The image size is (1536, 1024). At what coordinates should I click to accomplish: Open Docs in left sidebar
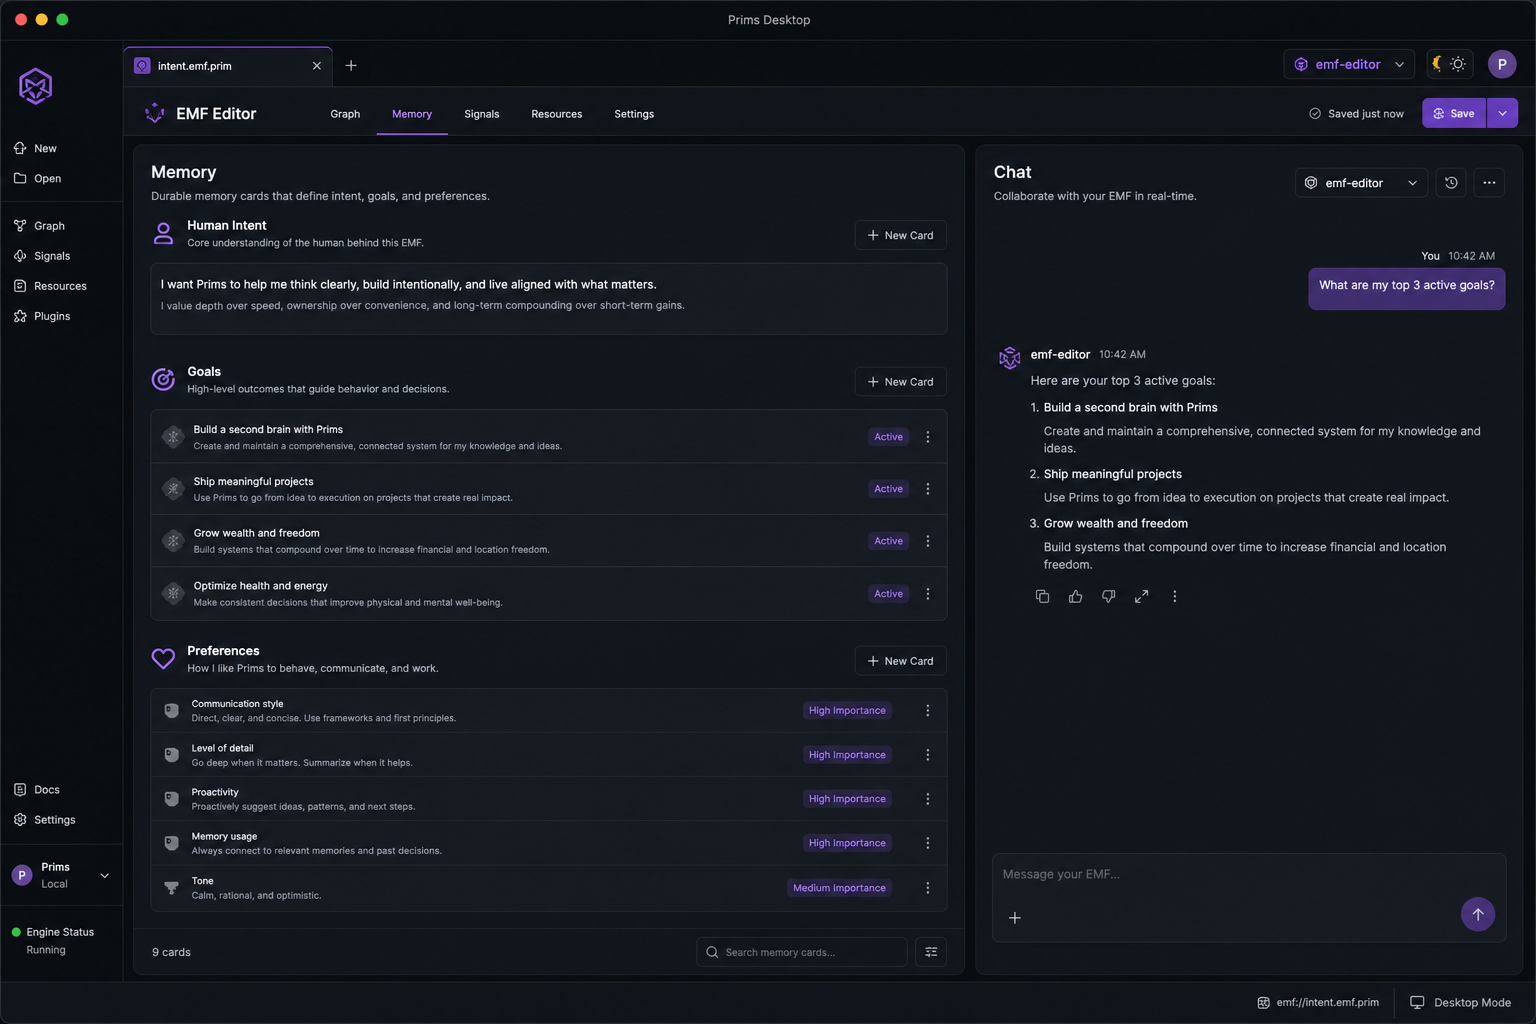click(36, 790)
